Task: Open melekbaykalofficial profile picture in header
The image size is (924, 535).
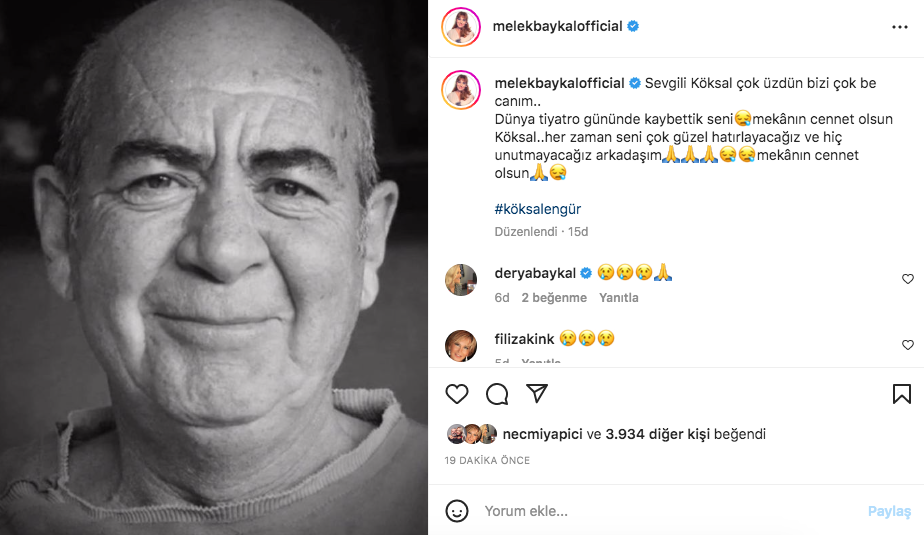Action: [461, 27]
